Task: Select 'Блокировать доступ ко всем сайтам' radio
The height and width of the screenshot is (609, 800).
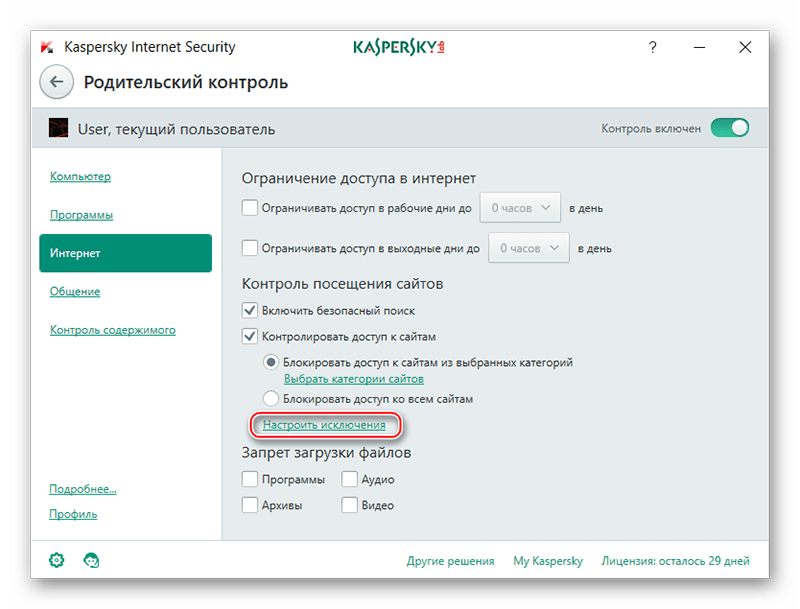Action: pyautogui.click(x=270, y=398)
